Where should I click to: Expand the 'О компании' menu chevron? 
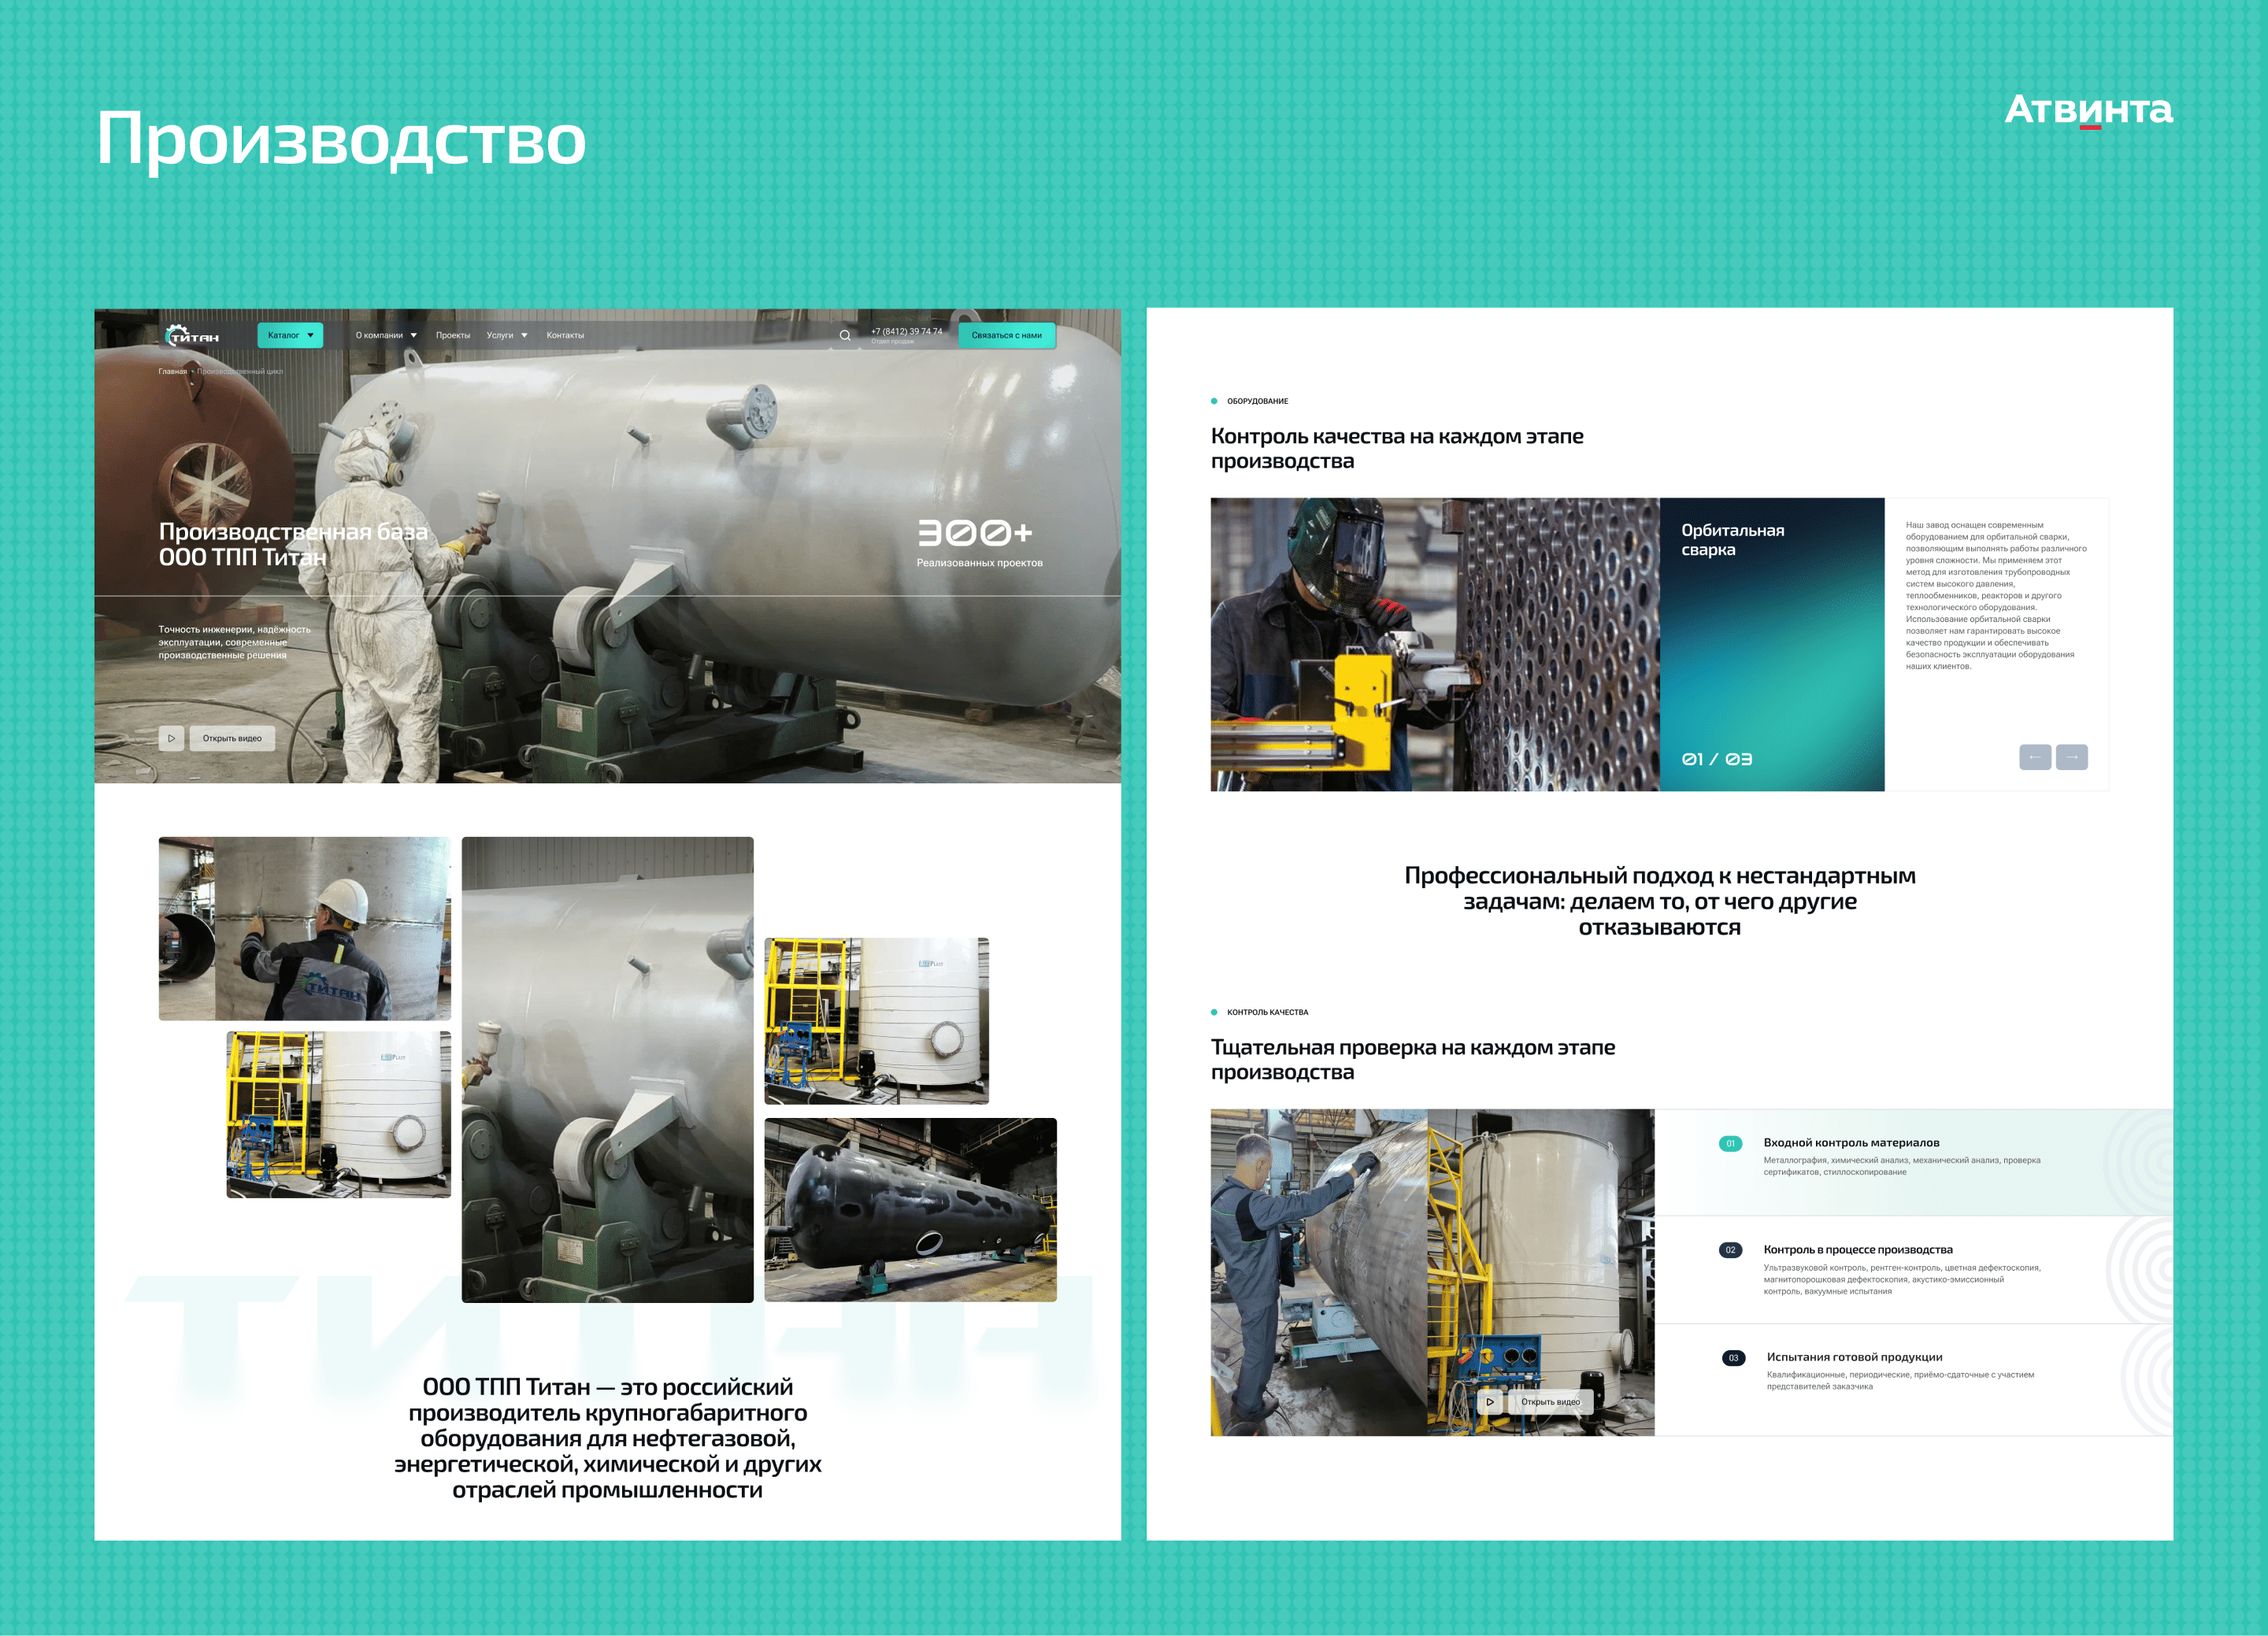(x=413, y=336)
